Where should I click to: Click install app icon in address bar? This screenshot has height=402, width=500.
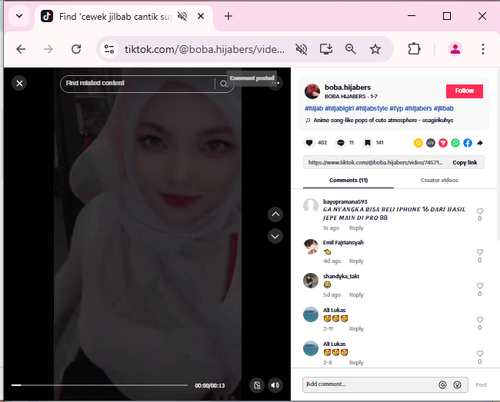[x=326, y=49]
